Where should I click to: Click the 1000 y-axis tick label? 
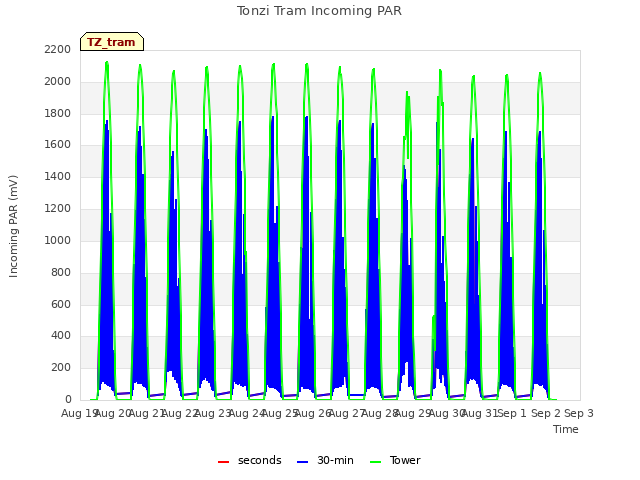pyautogui.click(x=58, y=240)
